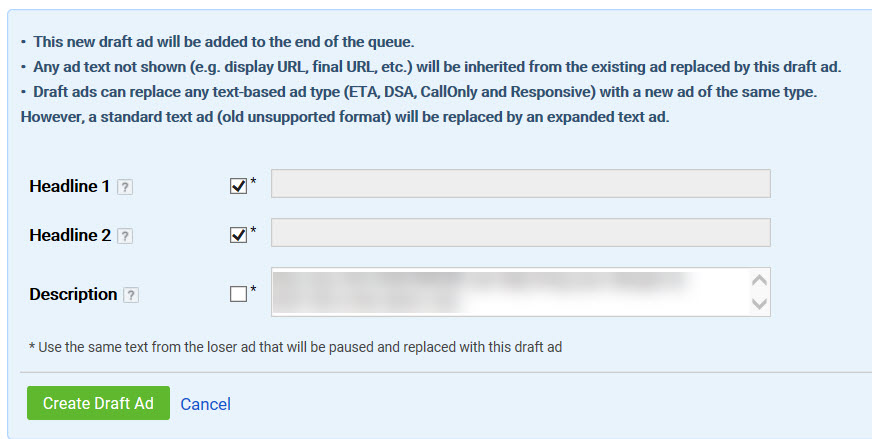Focus the Headline 1 text field
872x439 pixels.
(521, 184)
